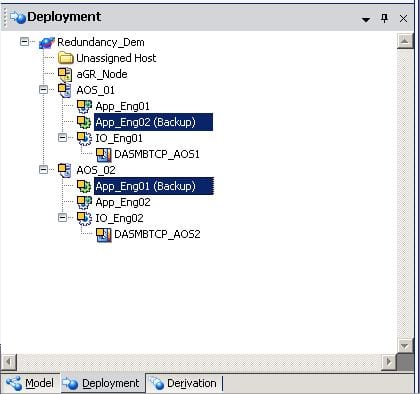Screen dimensions: 420x394
Task: Click the aGR_Node platform icon
Action: (65, 74)
